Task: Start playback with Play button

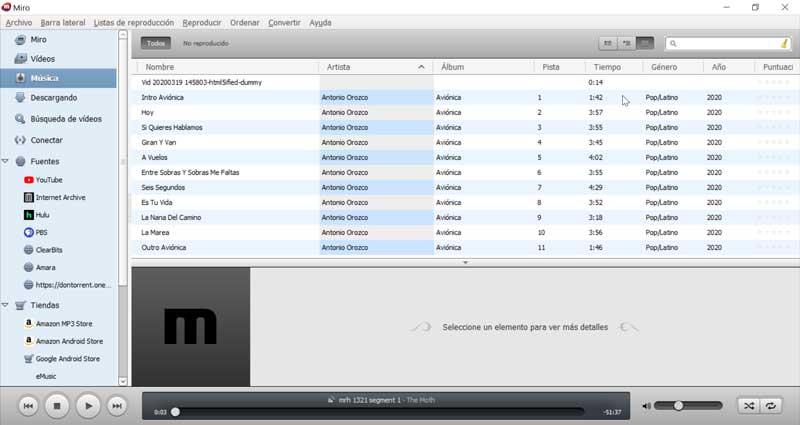Action: [88, 406]
